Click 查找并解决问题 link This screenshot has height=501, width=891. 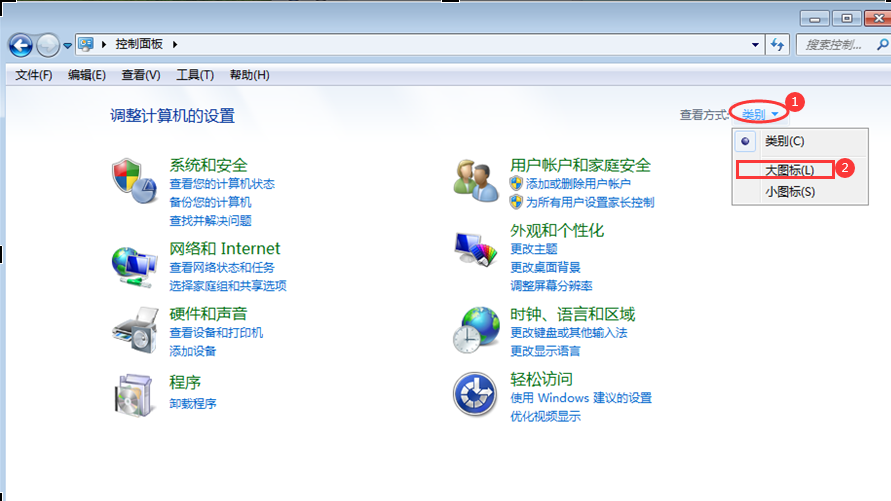tap(210, 220)
